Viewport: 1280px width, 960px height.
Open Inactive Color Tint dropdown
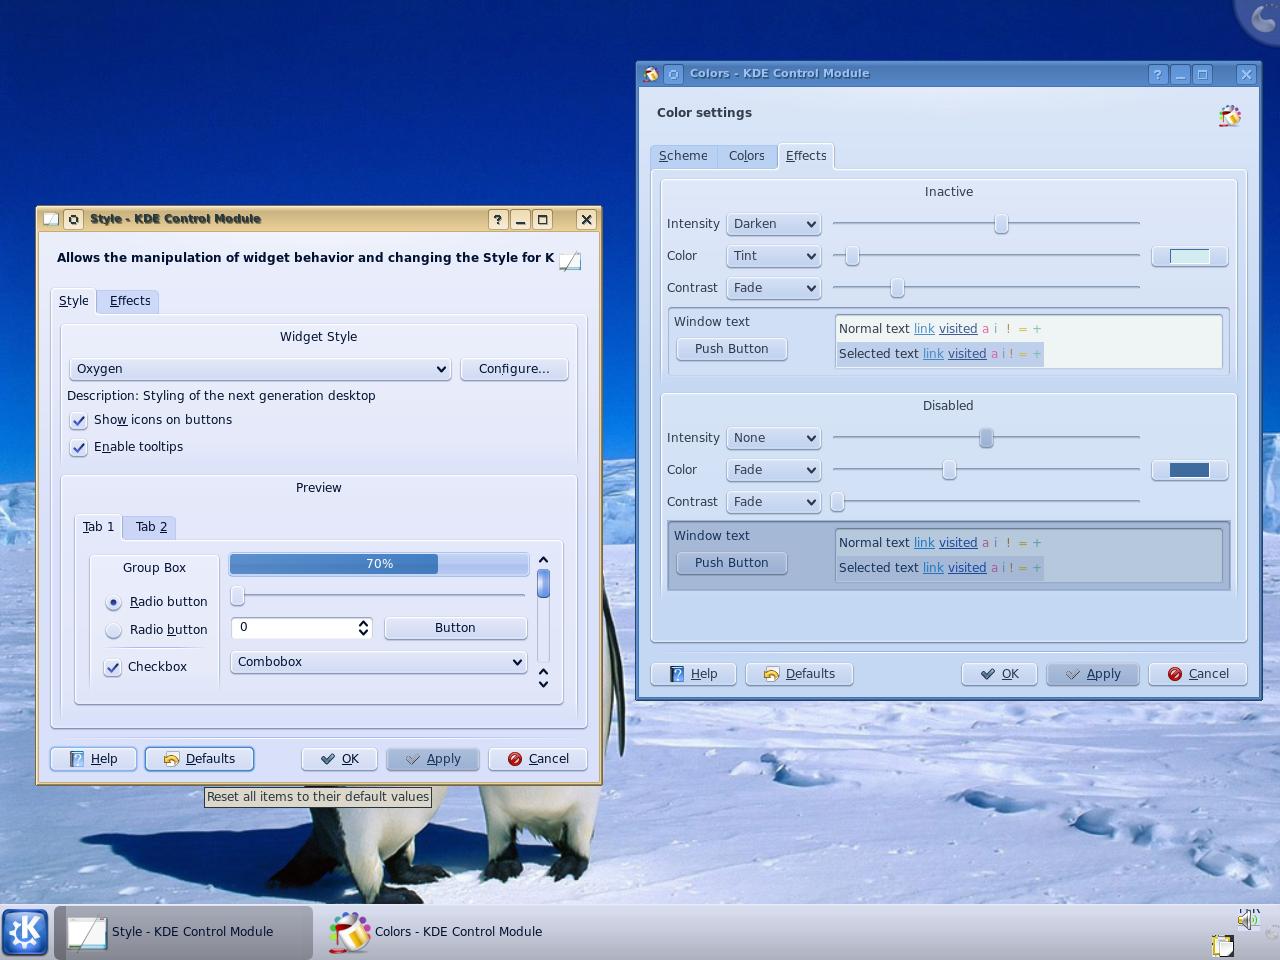[x=774, y=256]
